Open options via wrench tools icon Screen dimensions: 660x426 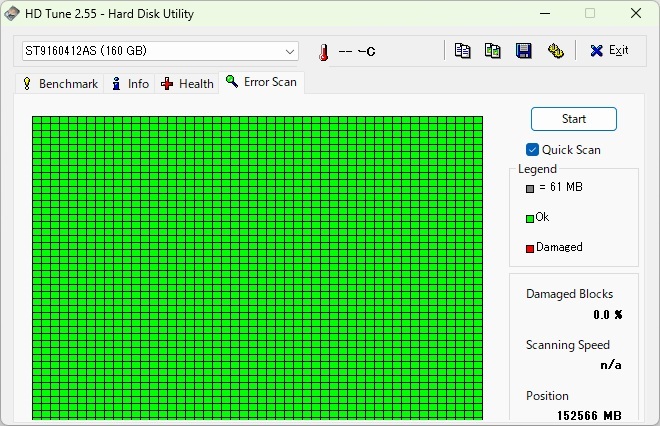(x=556, y=51)
